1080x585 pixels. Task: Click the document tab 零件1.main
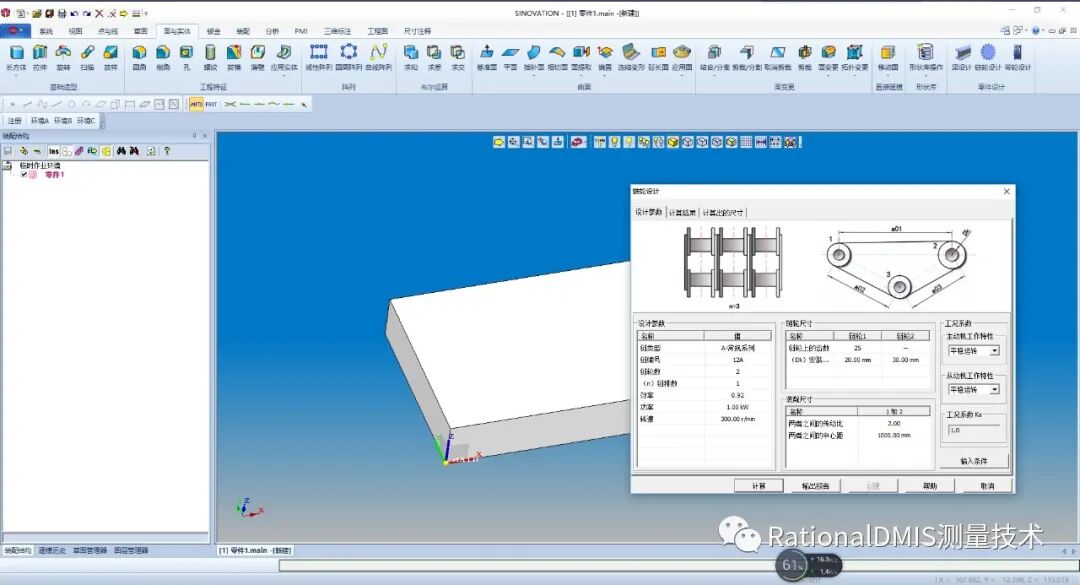pyautogui.click(x=254, y=551)
